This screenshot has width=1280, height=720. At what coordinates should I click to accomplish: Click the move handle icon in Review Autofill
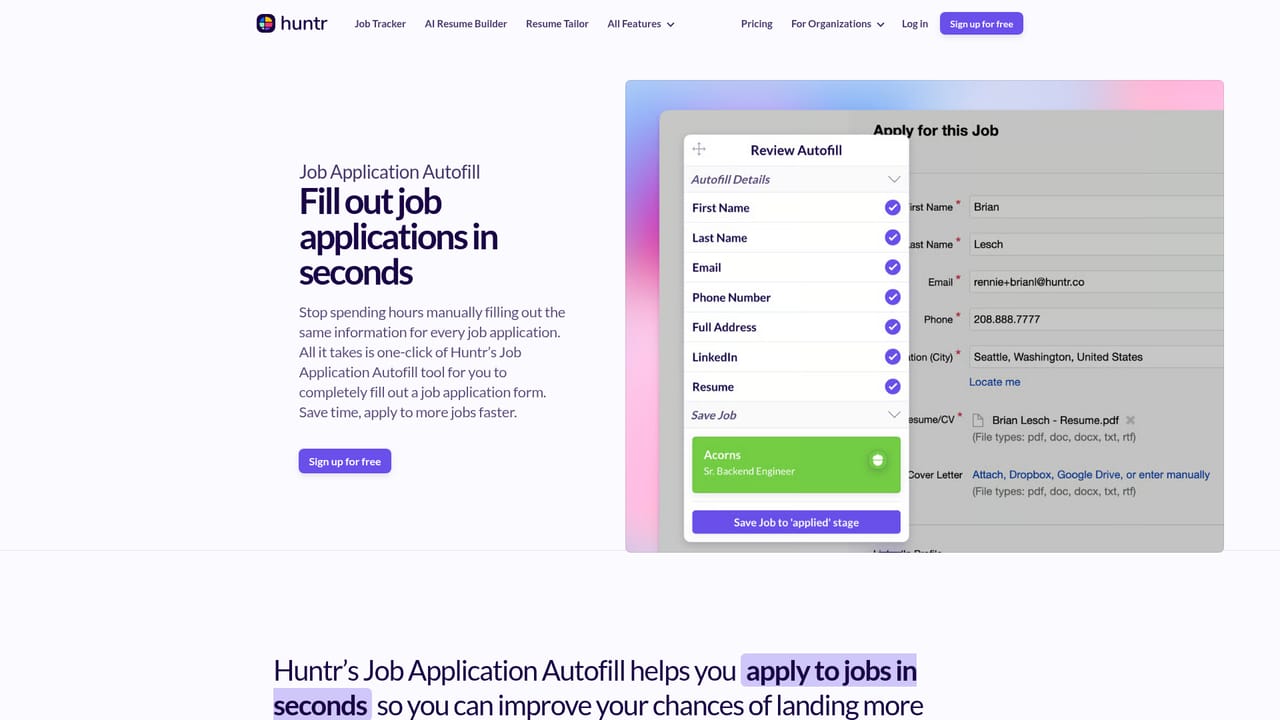[699, 149]
